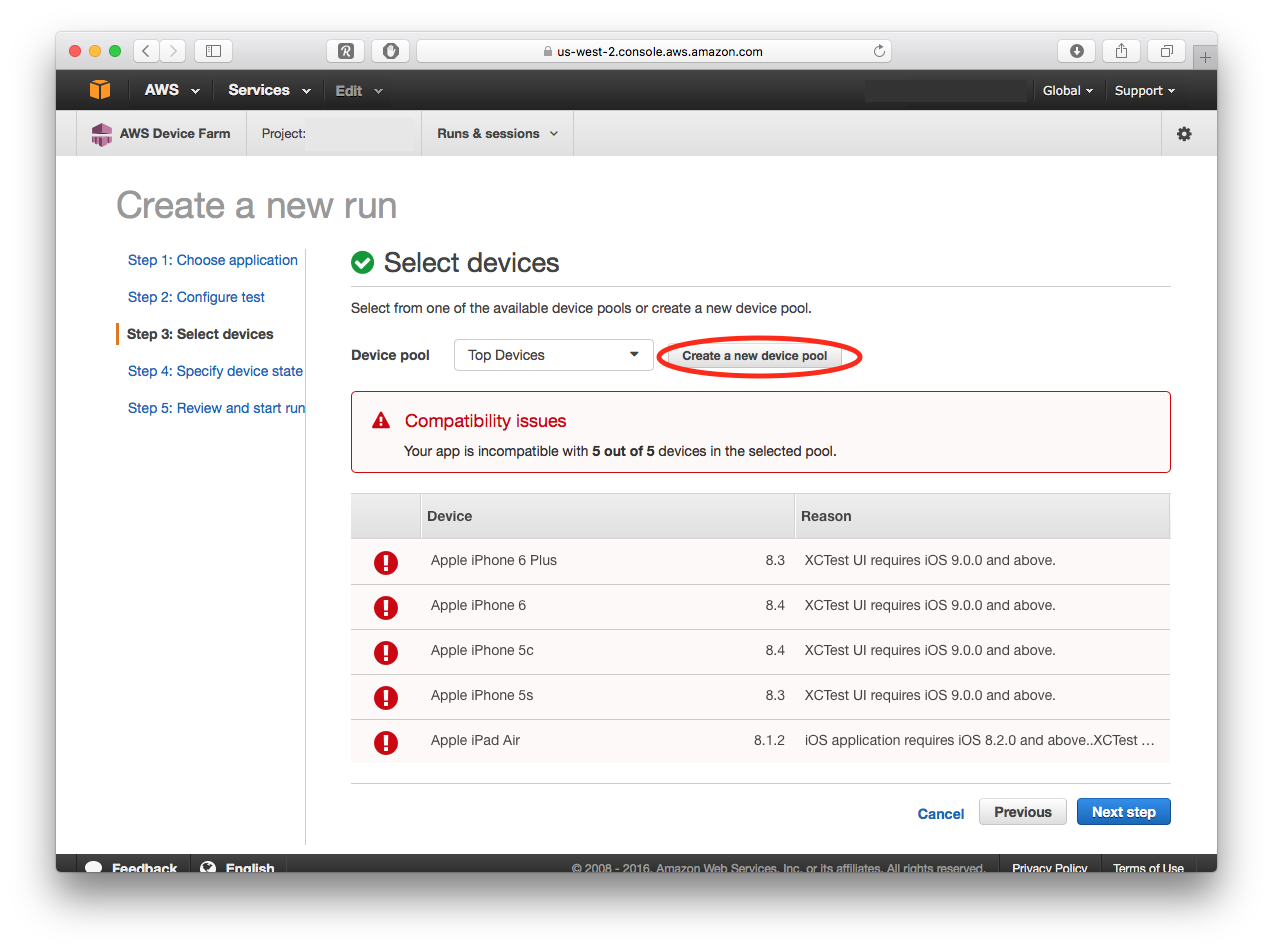Click the error icon in the Apple iPhone 6 8.4 row
The image size is (1273, 952).
386,607
